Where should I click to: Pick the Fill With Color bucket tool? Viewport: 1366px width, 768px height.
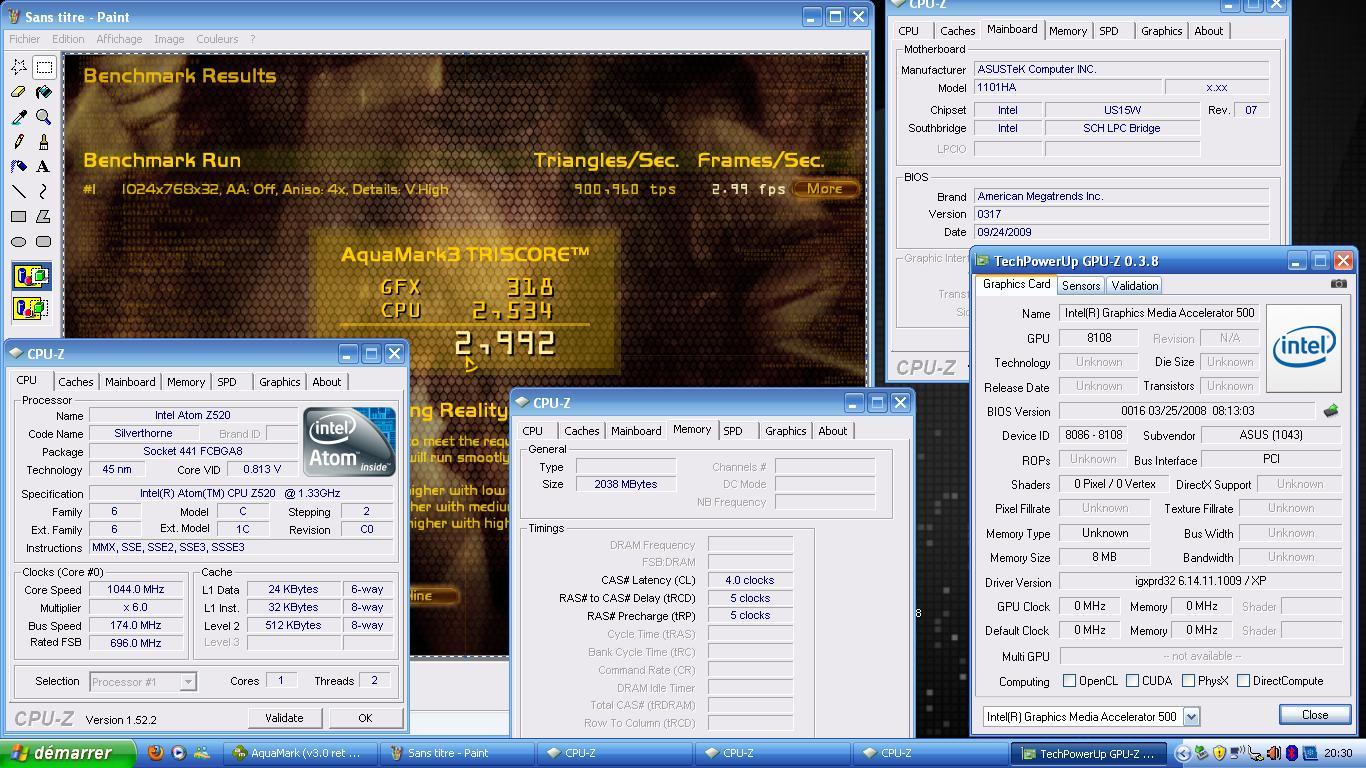pos(44,92)
